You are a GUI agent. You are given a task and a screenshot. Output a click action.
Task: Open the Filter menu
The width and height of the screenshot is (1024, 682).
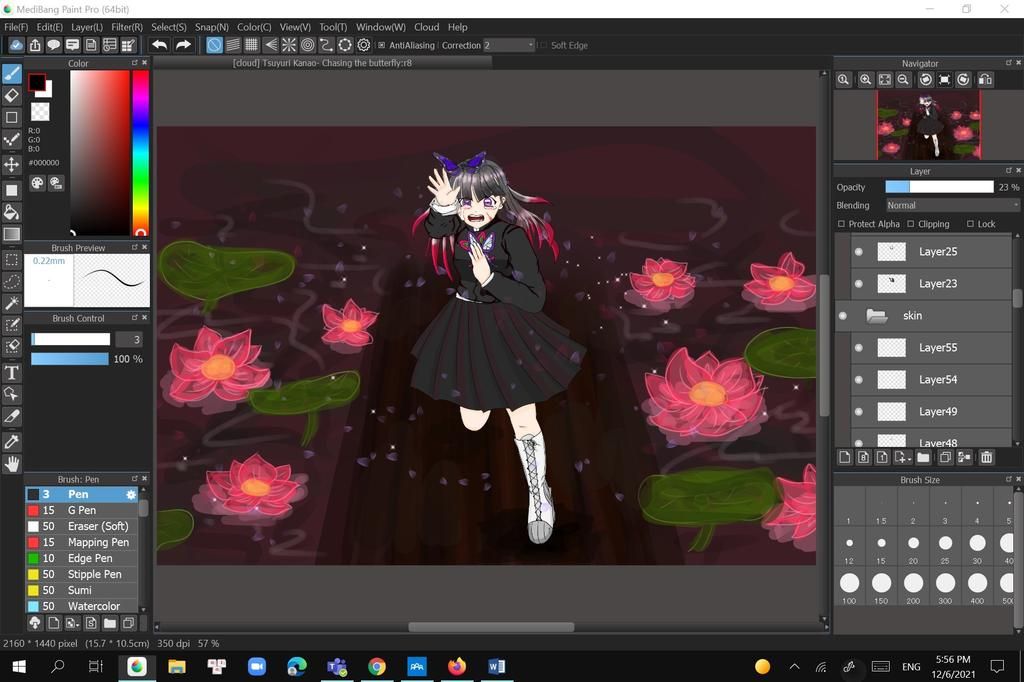(x=127, y=27)
